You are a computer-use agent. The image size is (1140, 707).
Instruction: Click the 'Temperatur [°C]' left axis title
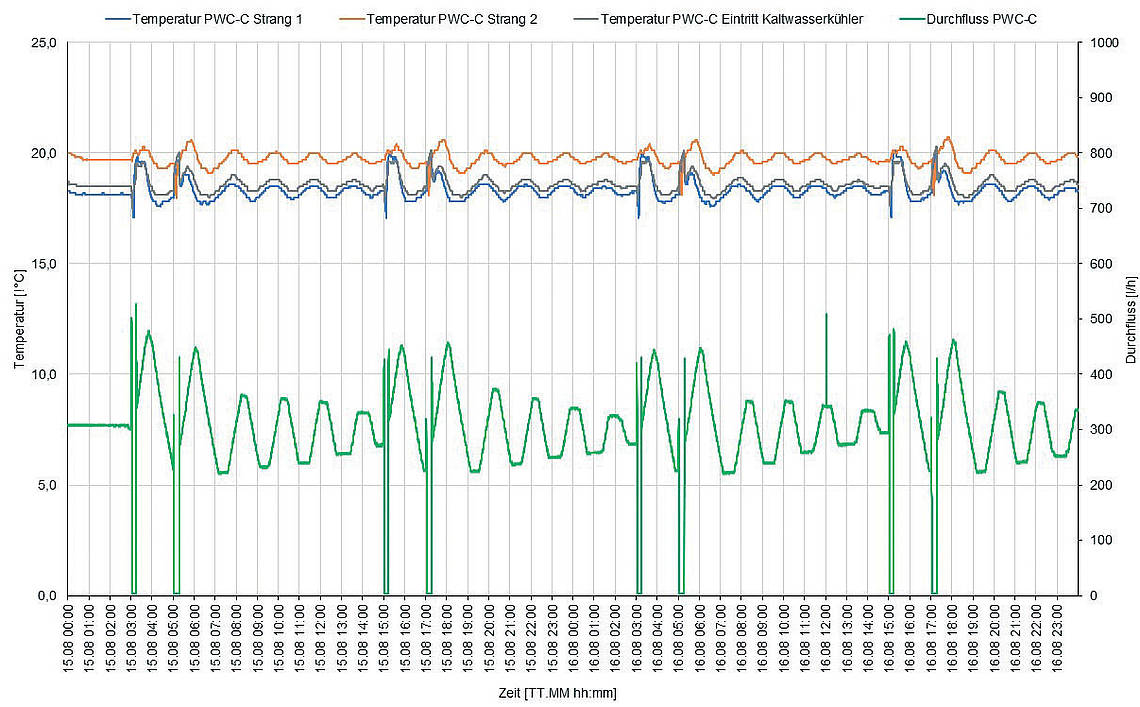click(x=20, y=319)
